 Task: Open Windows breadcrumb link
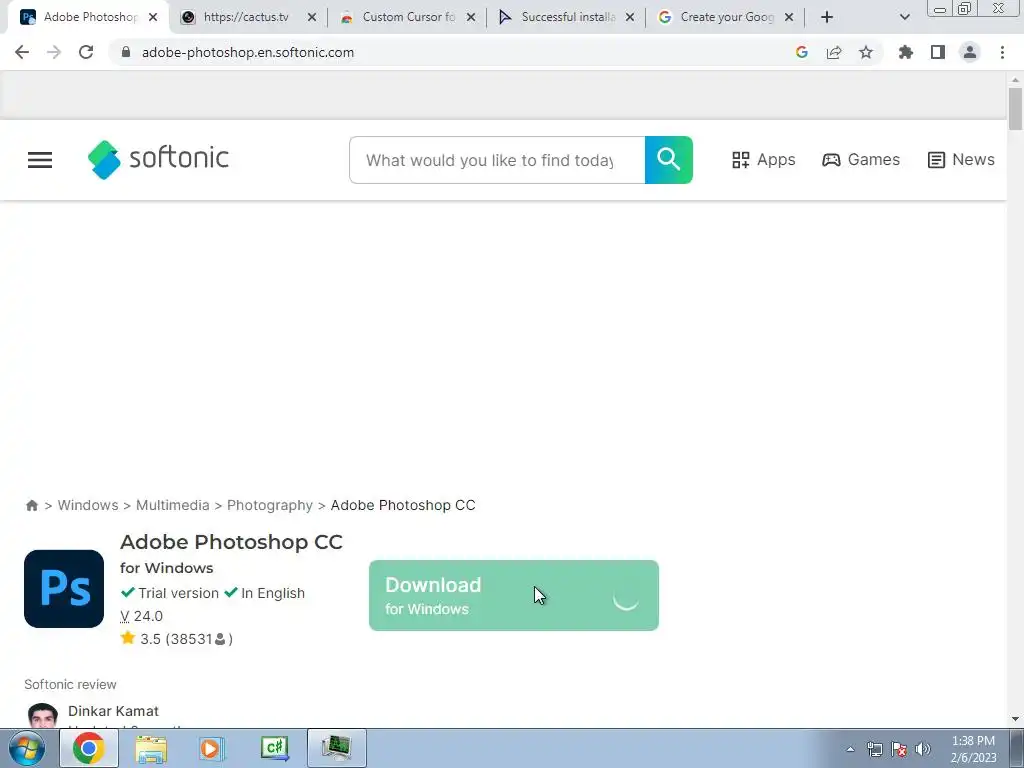pos(88,505)
